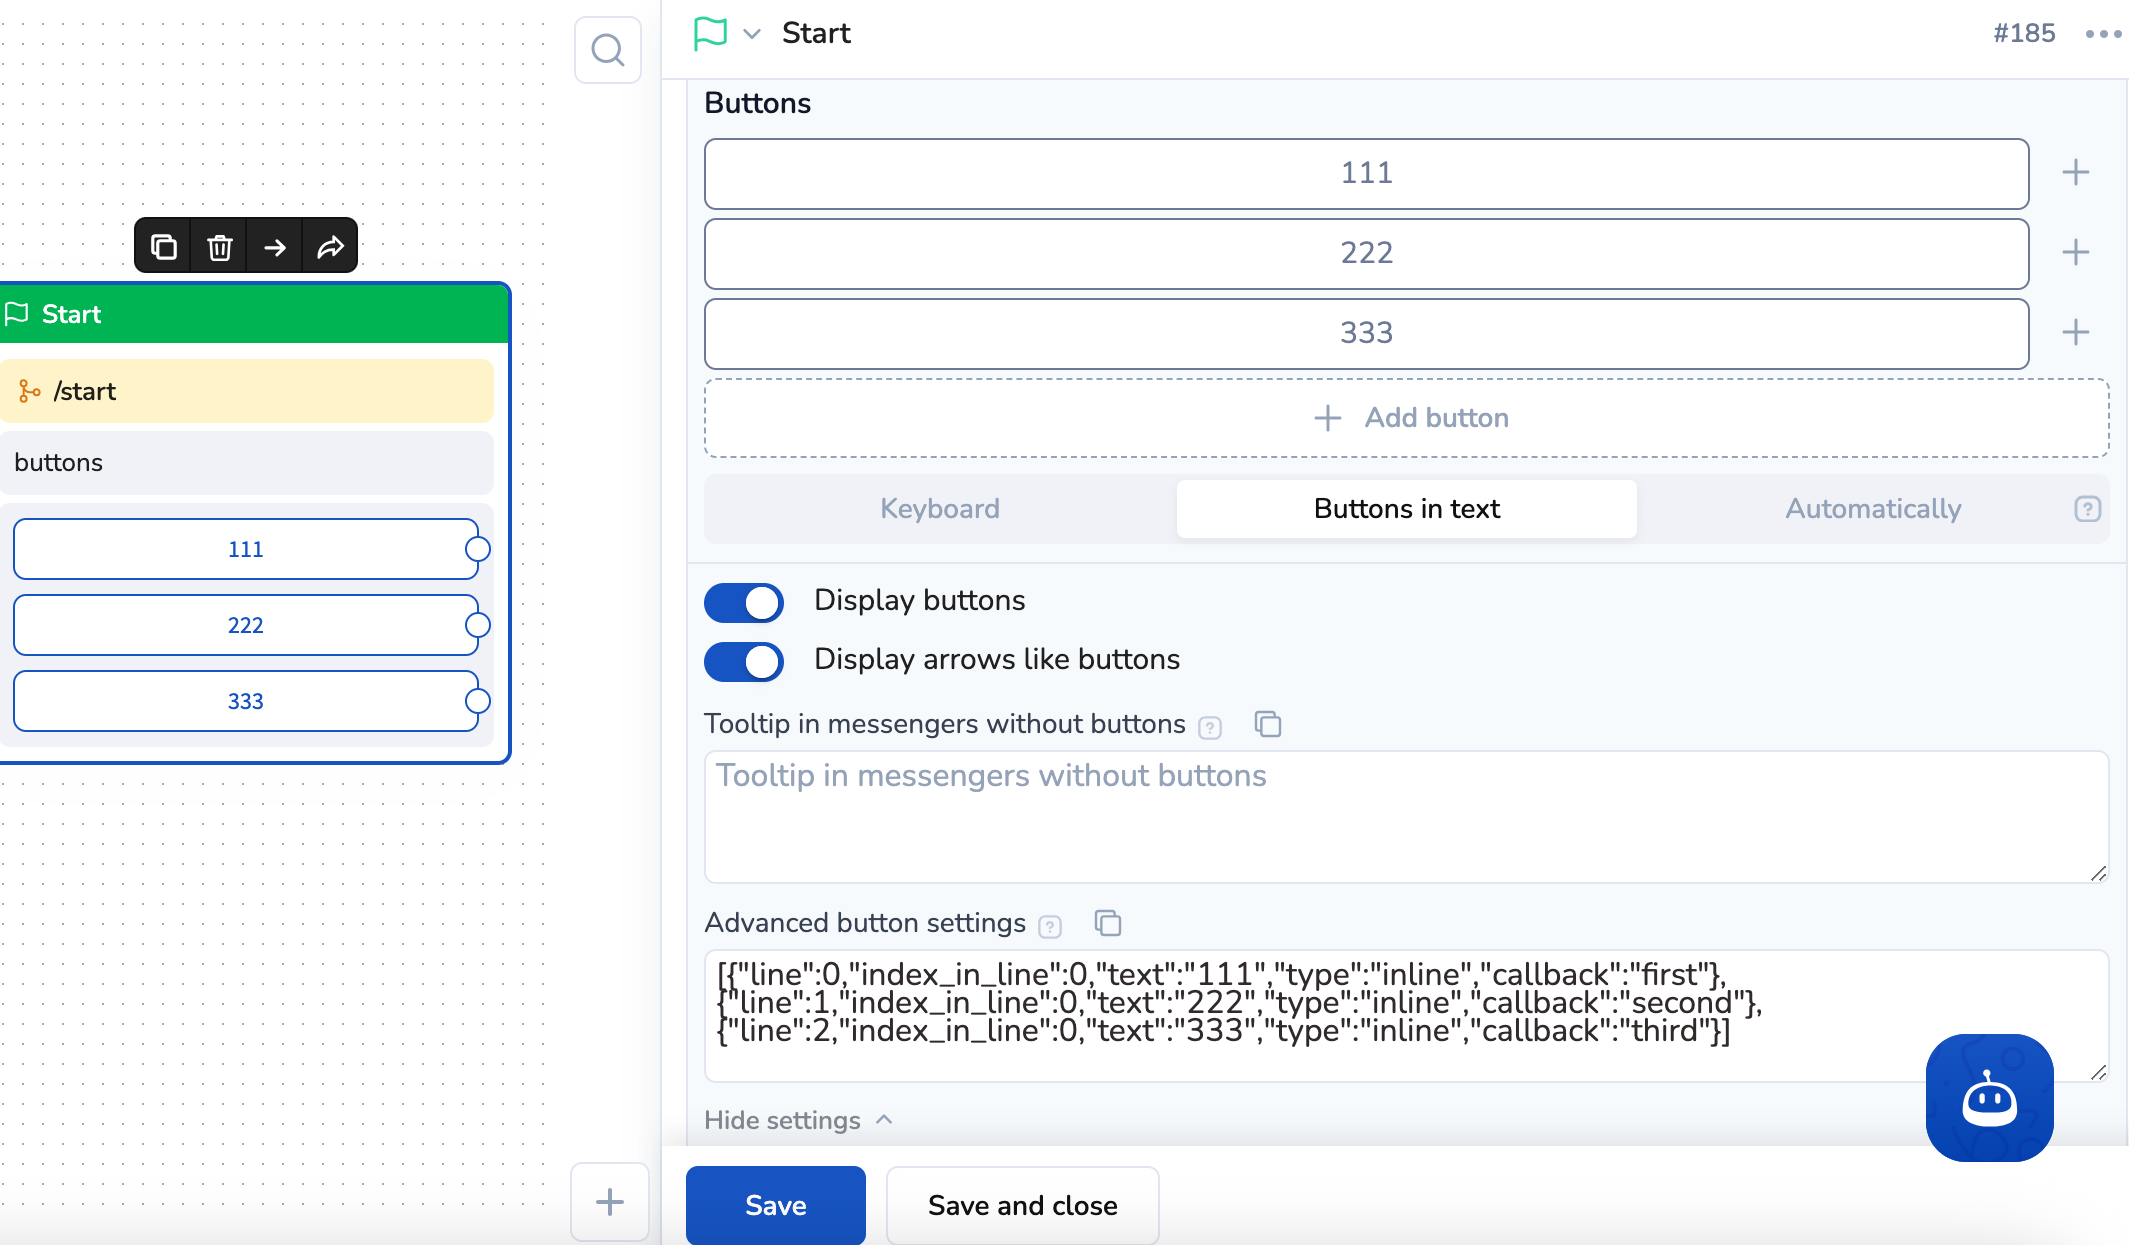2129x1245 pixels.
Task: Toggle Display arrows like buttons switch
Action: 744,661
